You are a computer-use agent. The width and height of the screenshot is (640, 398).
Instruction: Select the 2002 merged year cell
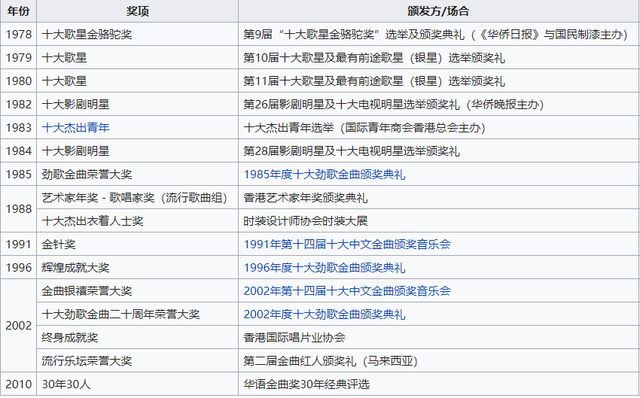pos(18,326)
